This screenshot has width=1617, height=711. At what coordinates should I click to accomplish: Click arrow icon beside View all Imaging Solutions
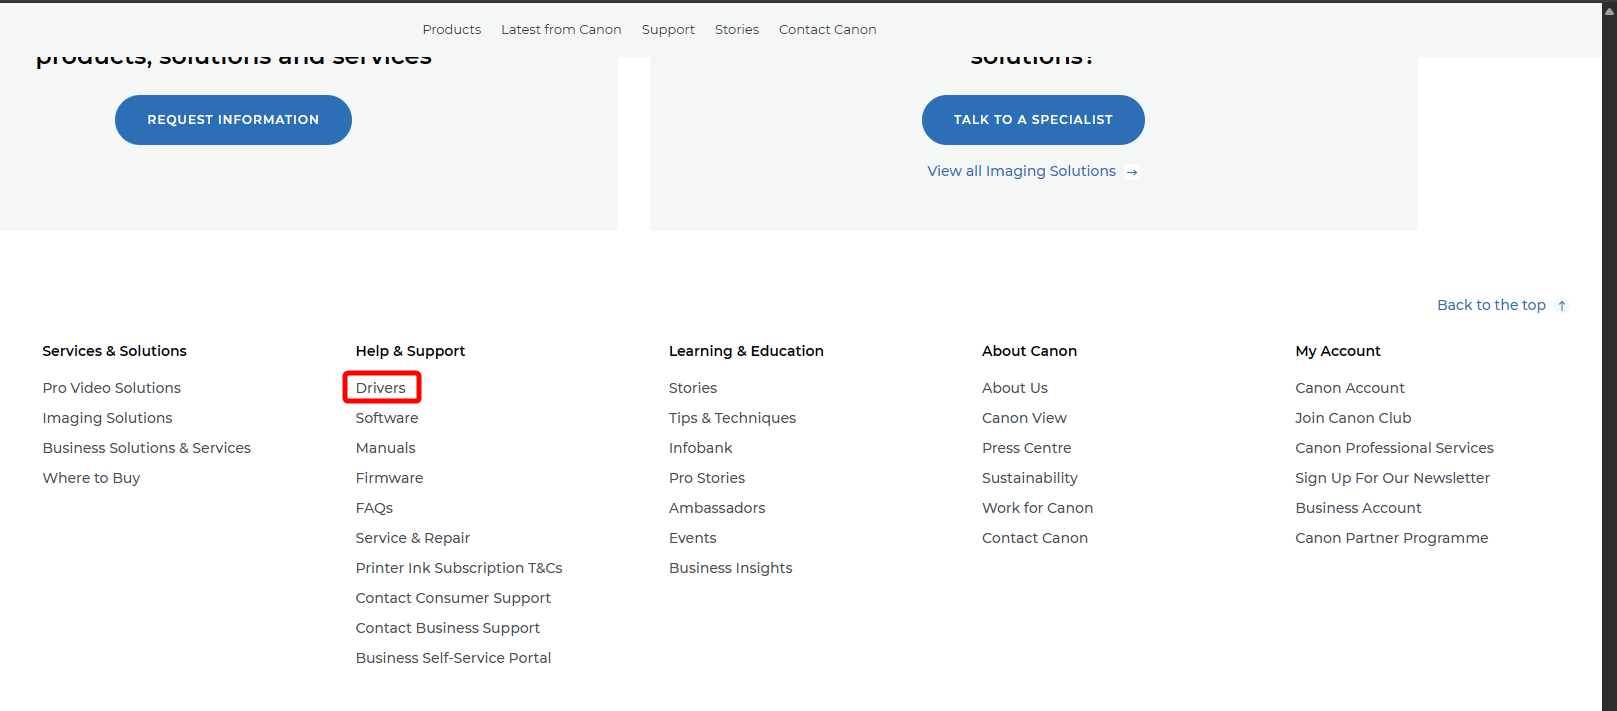pos(1132,172)
